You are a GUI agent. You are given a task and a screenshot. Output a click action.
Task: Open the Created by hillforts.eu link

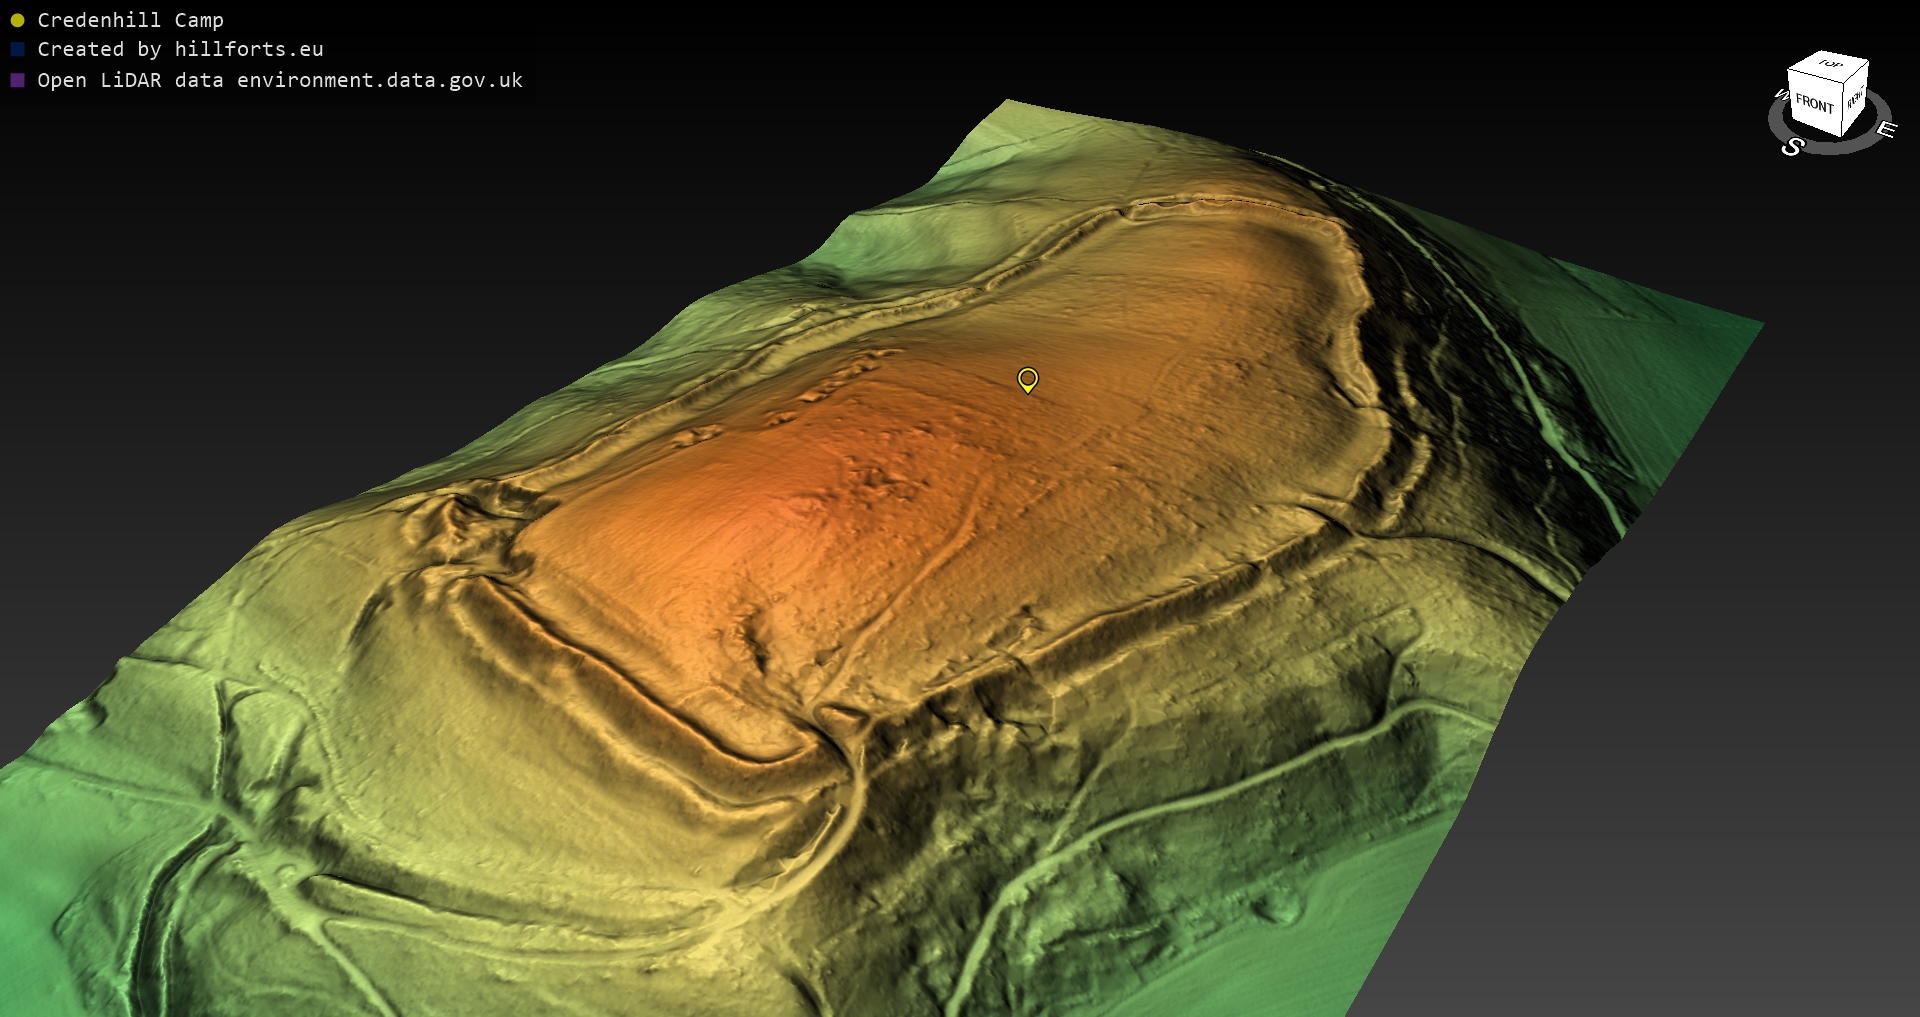point(180,49)
